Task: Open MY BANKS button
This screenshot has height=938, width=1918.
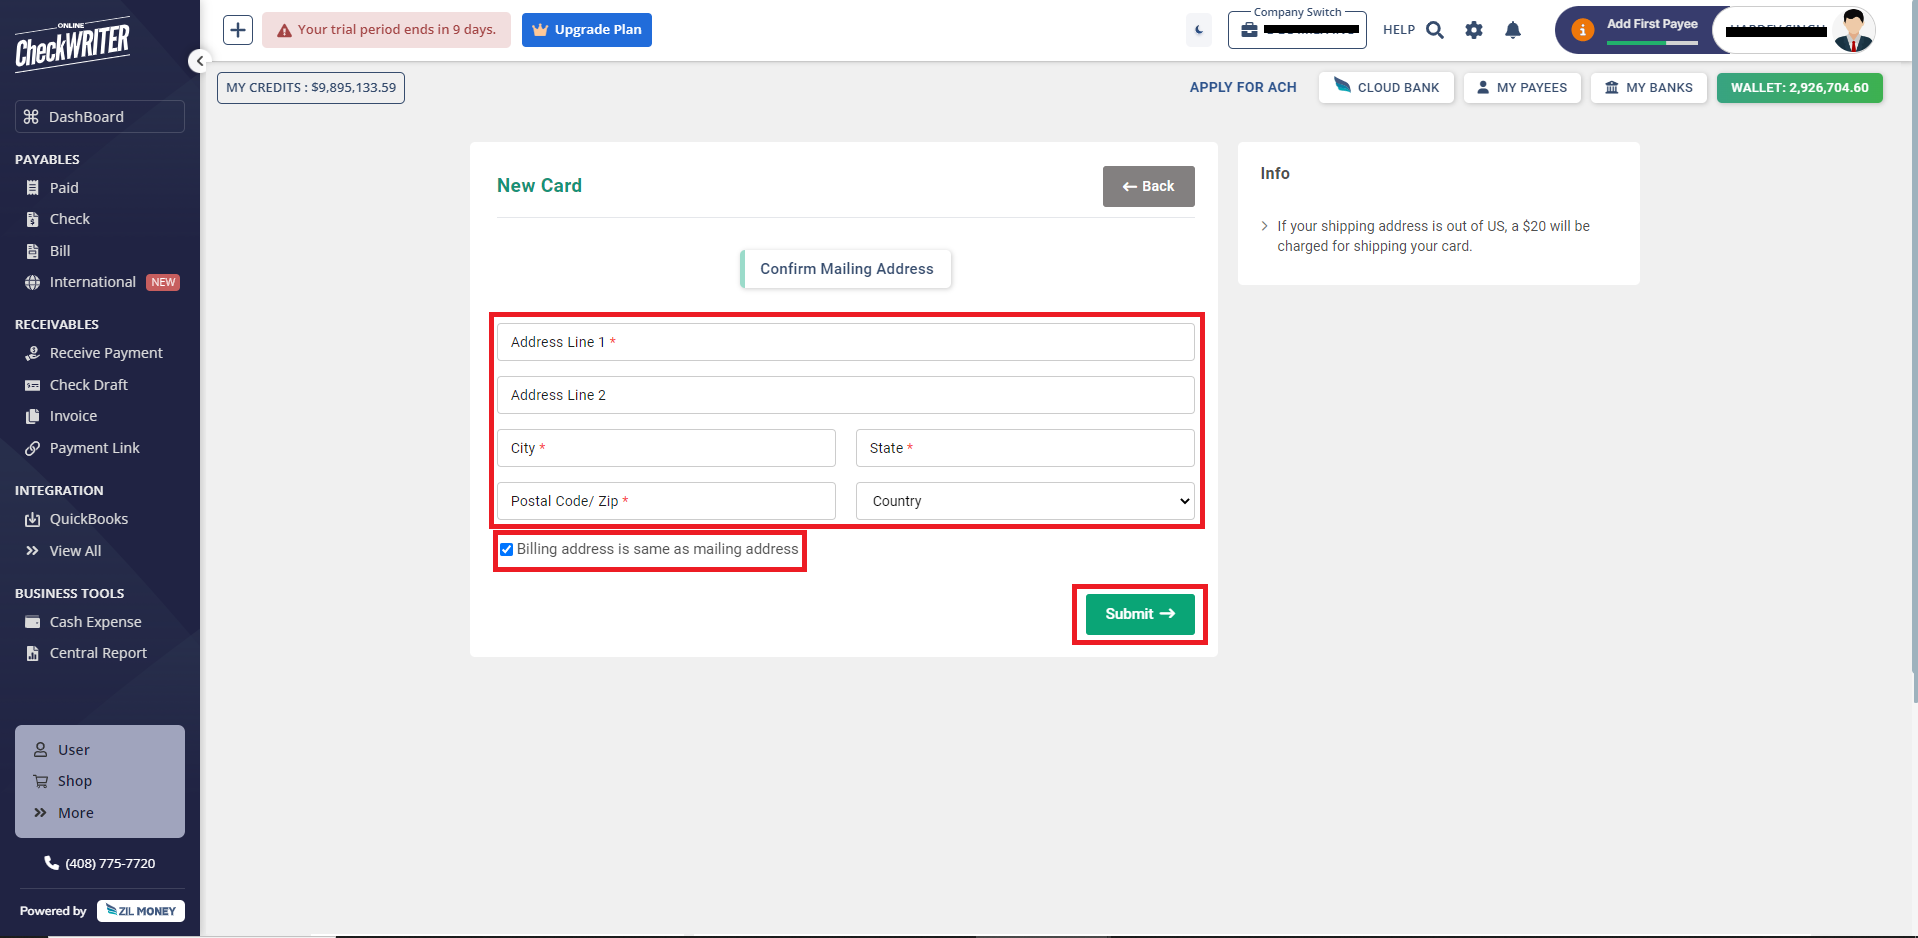Action: (x=1649, y=88)
